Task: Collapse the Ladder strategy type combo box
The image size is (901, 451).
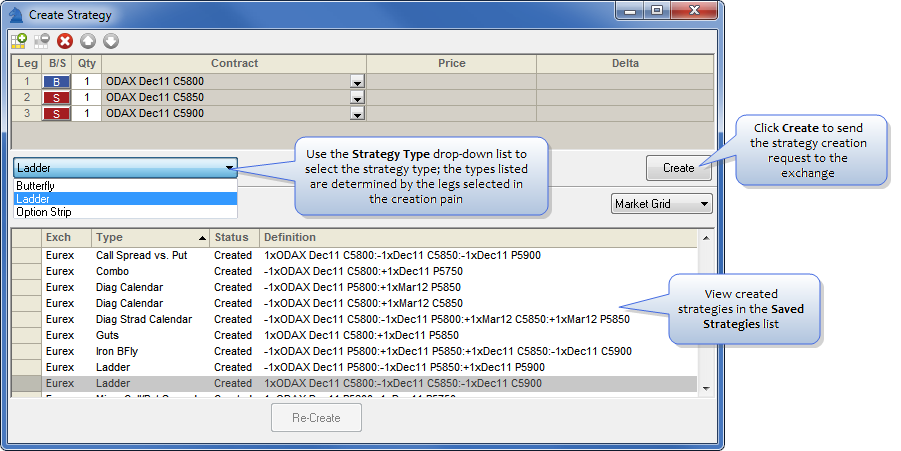Action: [x=125, y=168]
